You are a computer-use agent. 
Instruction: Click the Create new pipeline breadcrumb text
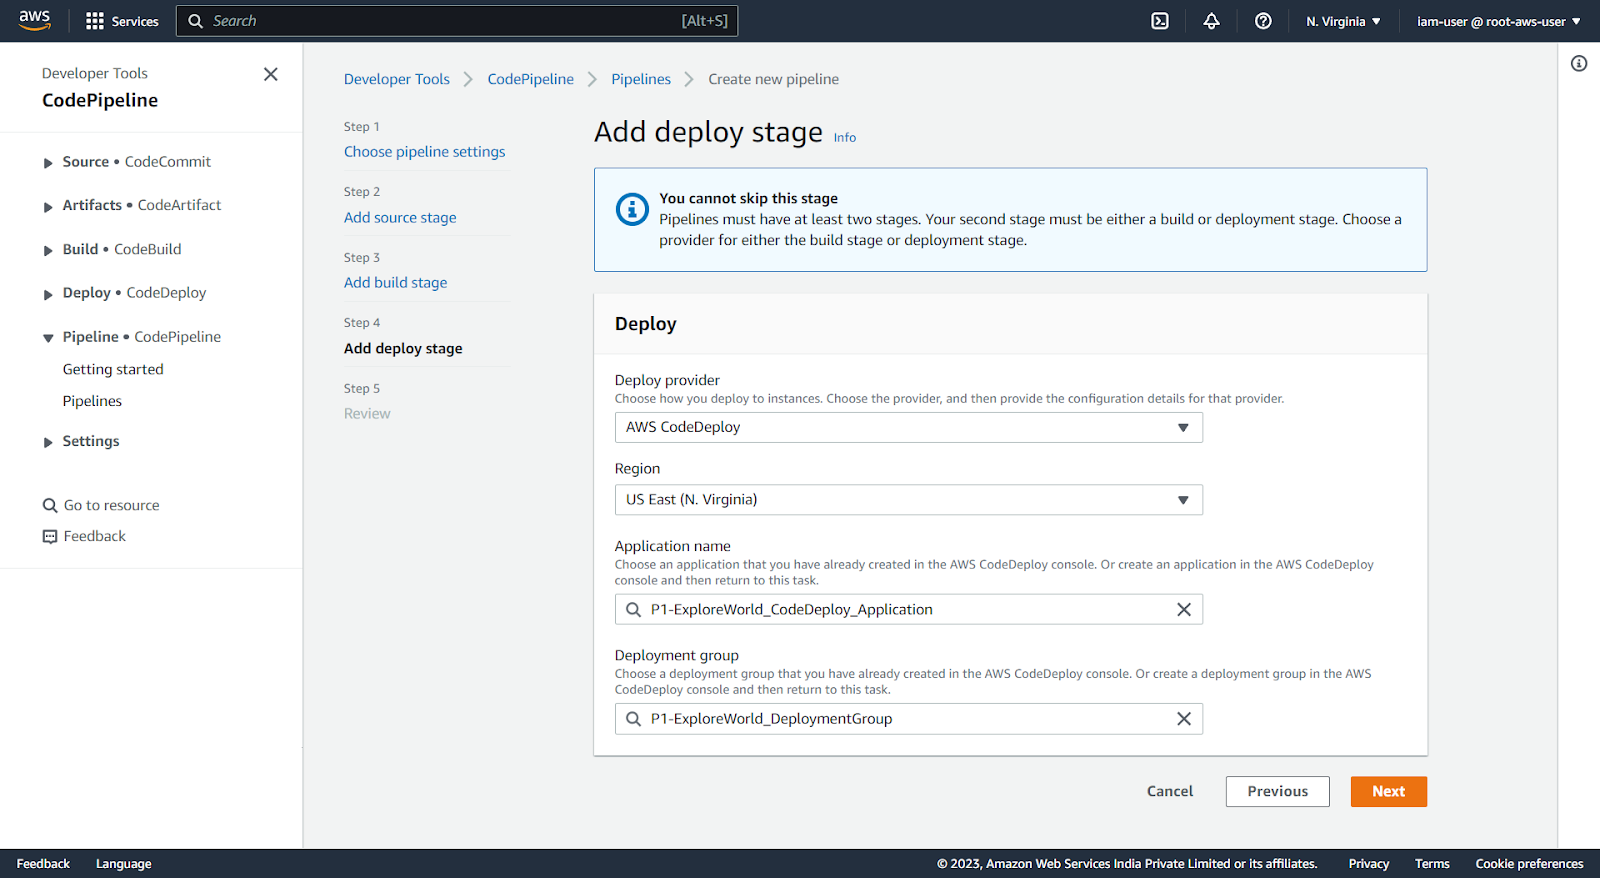click(x=773, y=79)
